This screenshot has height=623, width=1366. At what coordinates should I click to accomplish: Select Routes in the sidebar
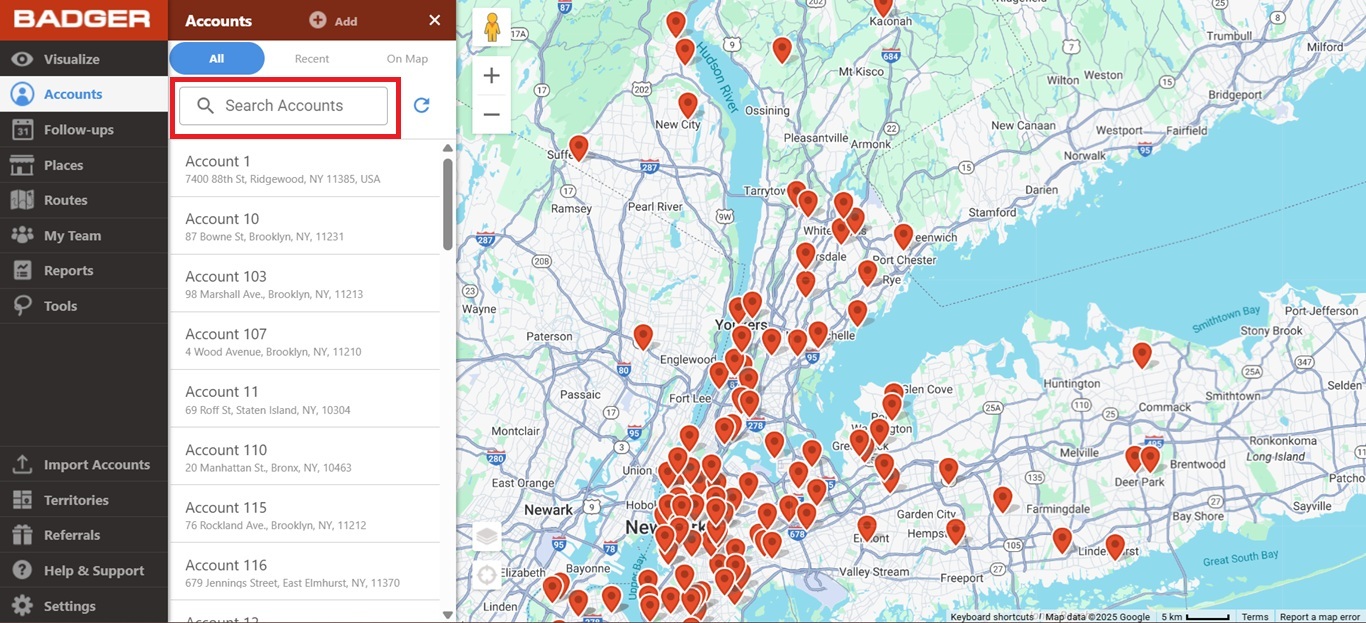[x=84, y=200]
